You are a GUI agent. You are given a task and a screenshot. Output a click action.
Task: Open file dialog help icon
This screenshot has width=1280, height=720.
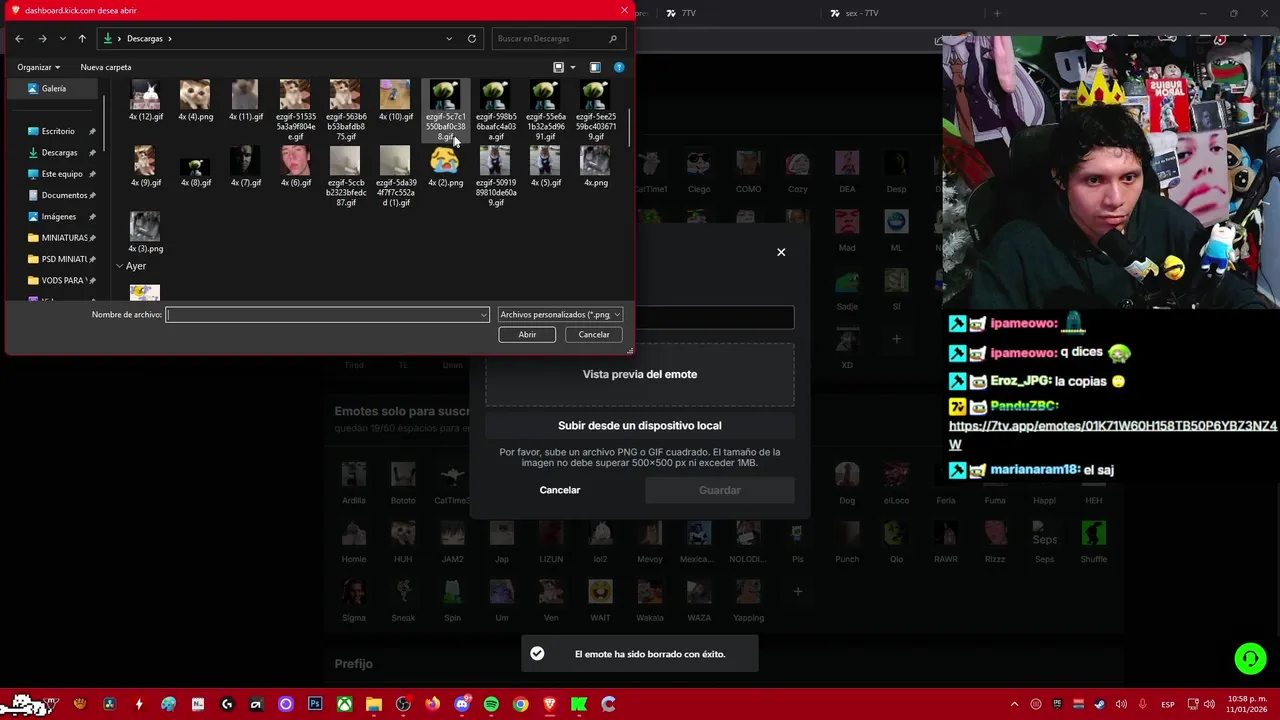(x=619, y=67)
